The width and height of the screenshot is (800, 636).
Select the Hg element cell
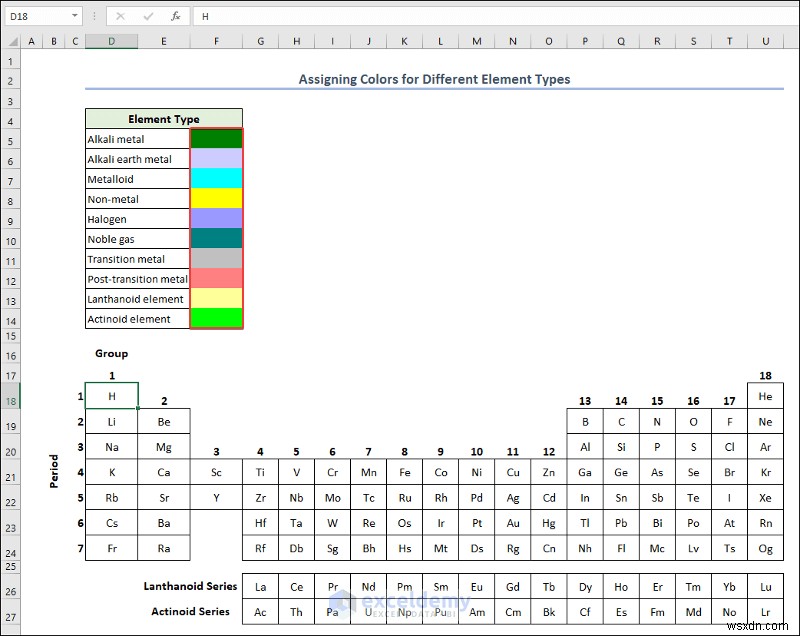(x=549, y=523)
